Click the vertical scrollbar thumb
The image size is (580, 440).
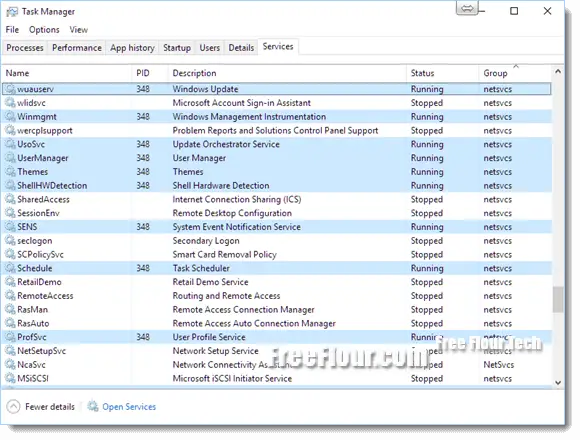pyautogui.click(x=558, y=299)
